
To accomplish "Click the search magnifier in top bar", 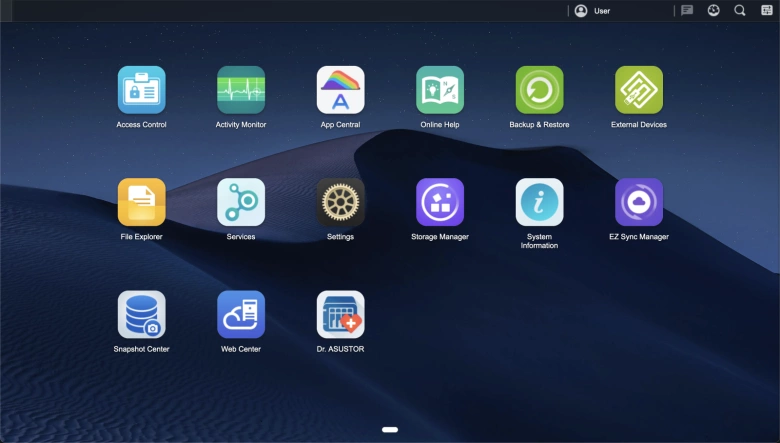I will tap(740, 11).
